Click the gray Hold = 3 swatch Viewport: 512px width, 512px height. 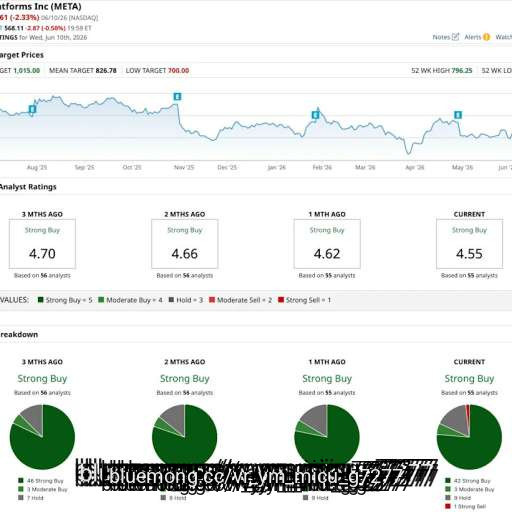coord(171,300)
